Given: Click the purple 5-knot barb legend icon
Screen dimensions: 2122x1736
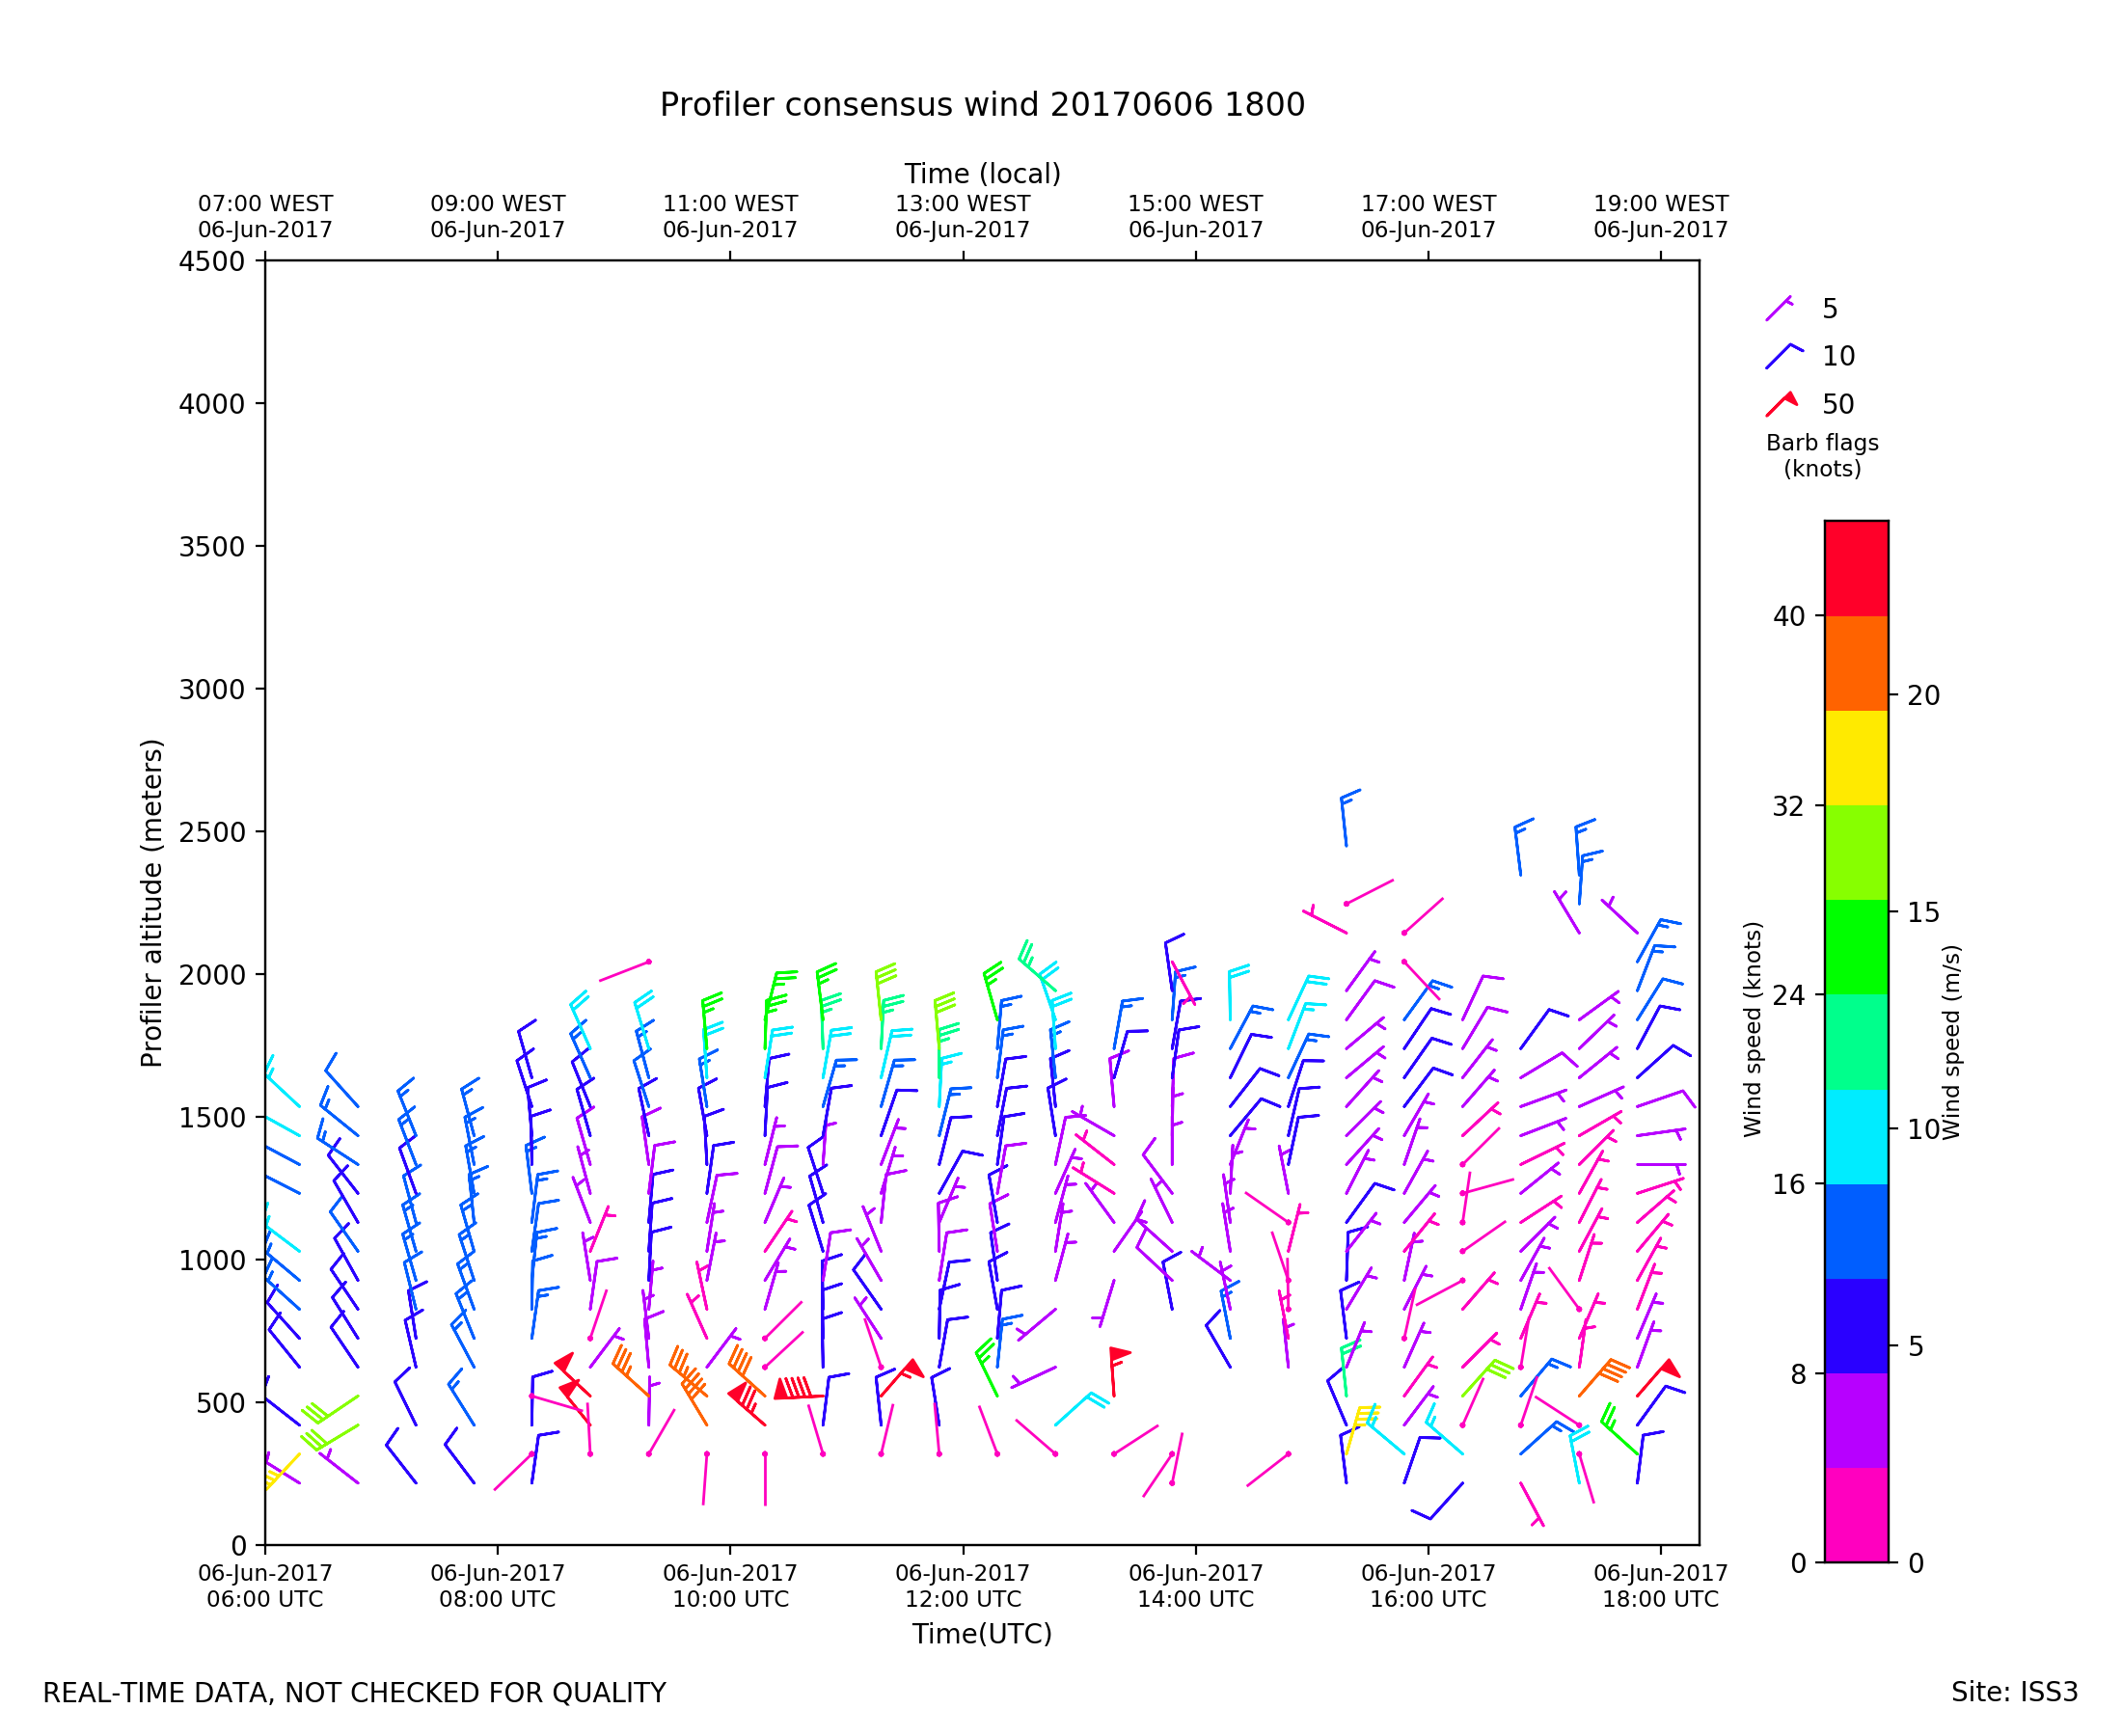Looking at the screenshot, I should tap(1779, 309).
